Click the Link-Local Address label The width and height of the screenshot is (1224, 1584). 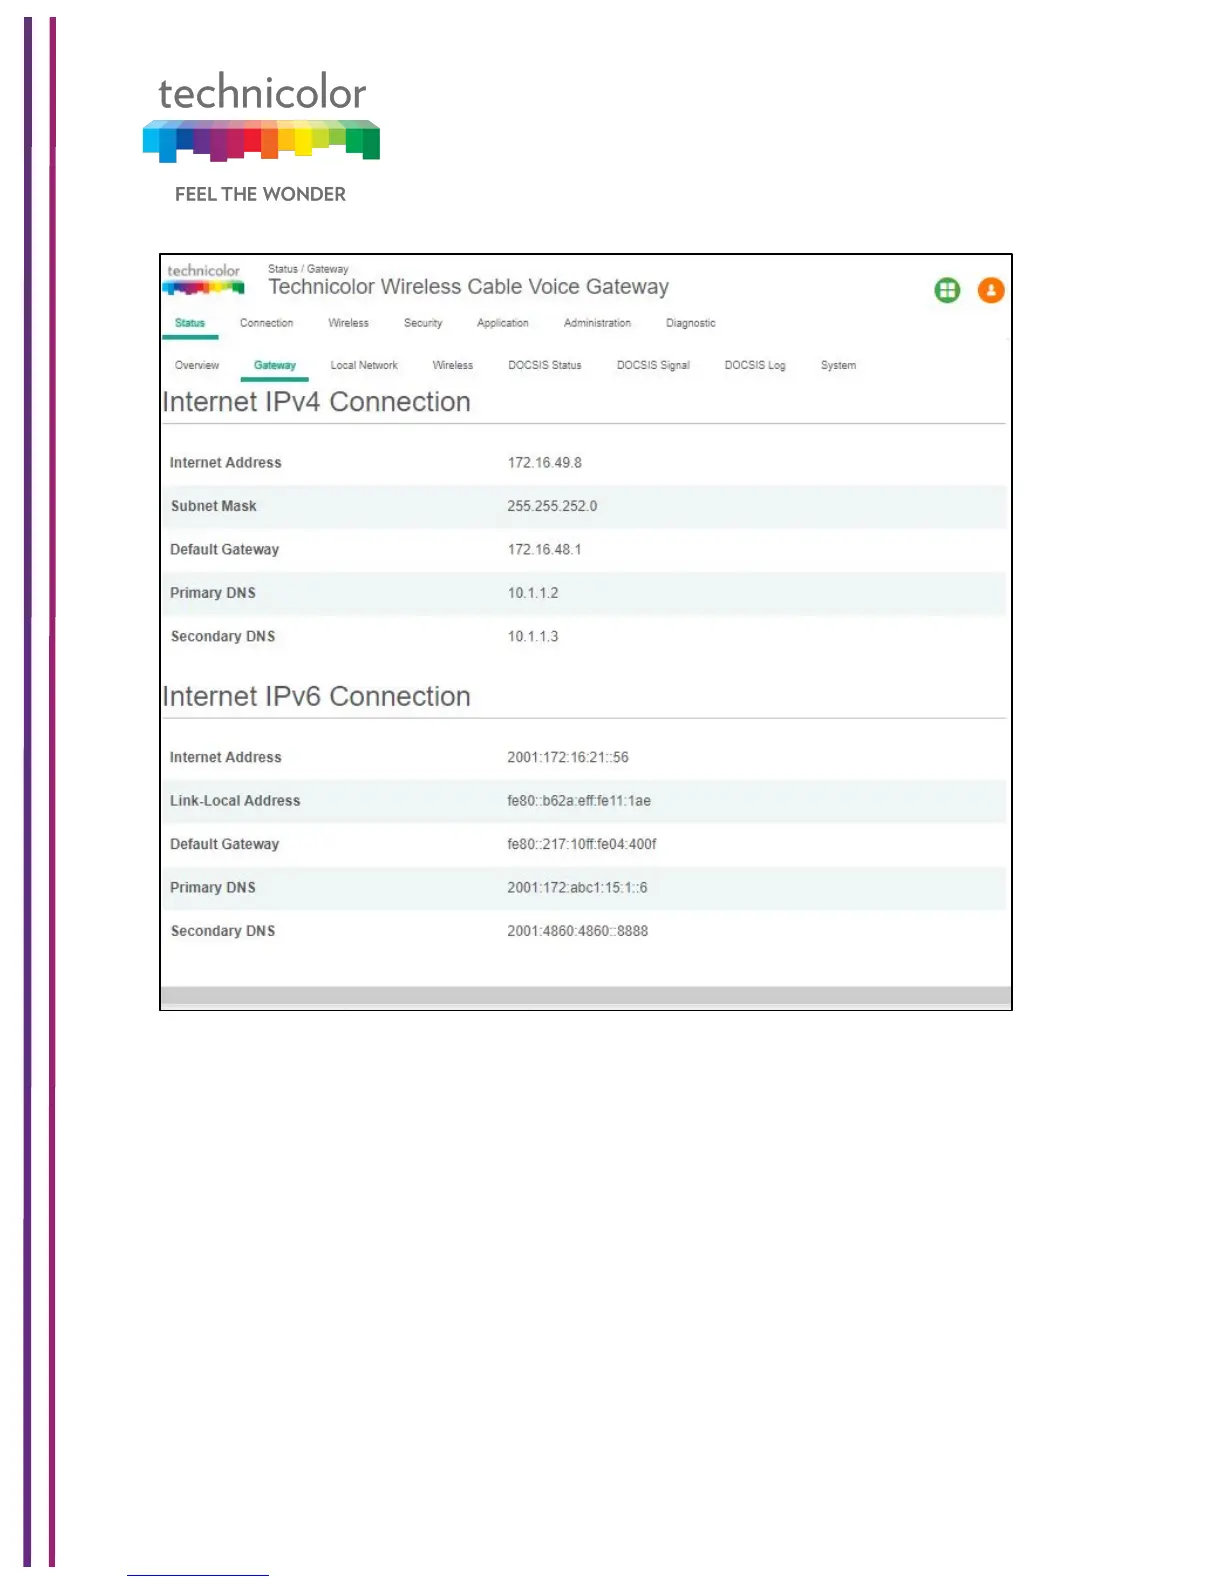tap(235, 801)
